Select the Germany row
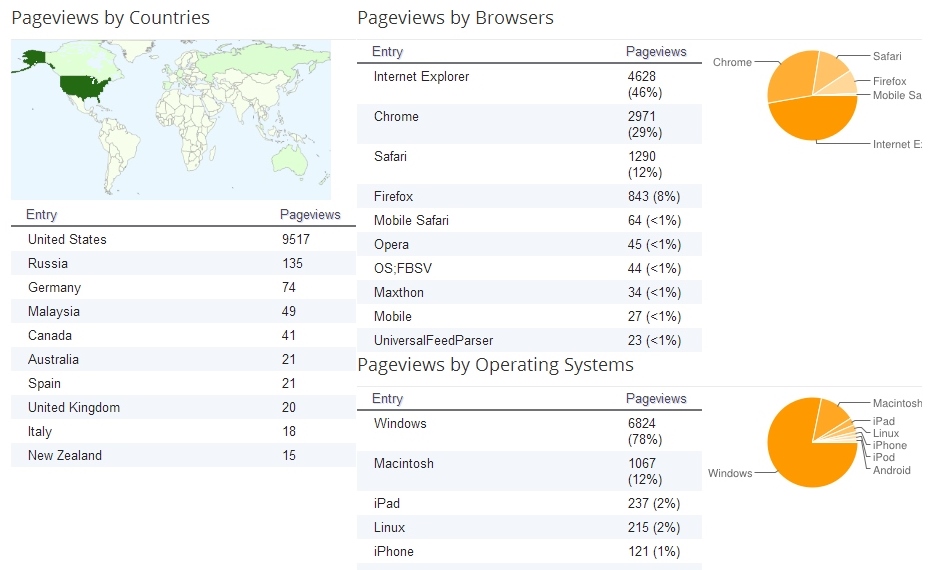 (183, 287)
